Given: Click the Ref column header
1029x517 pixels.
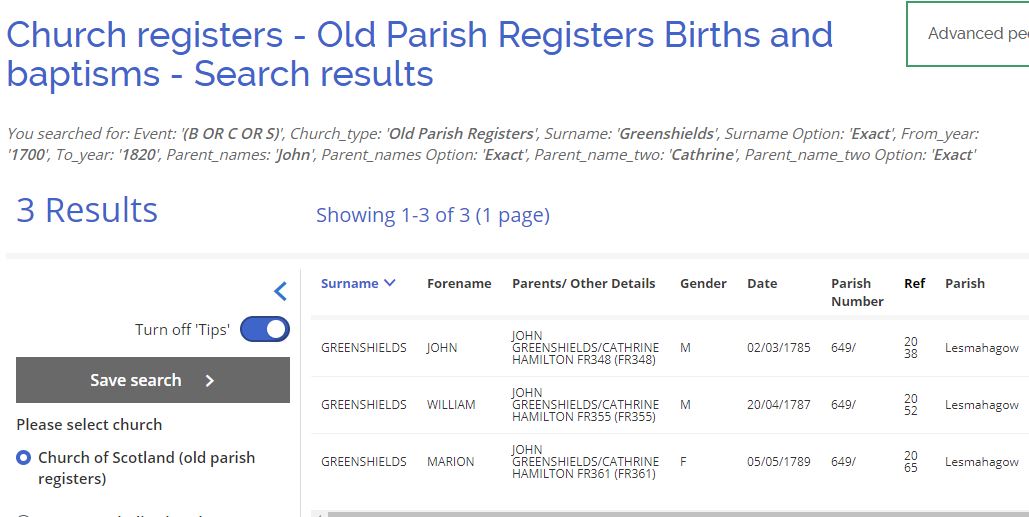Looking at the screenshot, I should (914, 283).
